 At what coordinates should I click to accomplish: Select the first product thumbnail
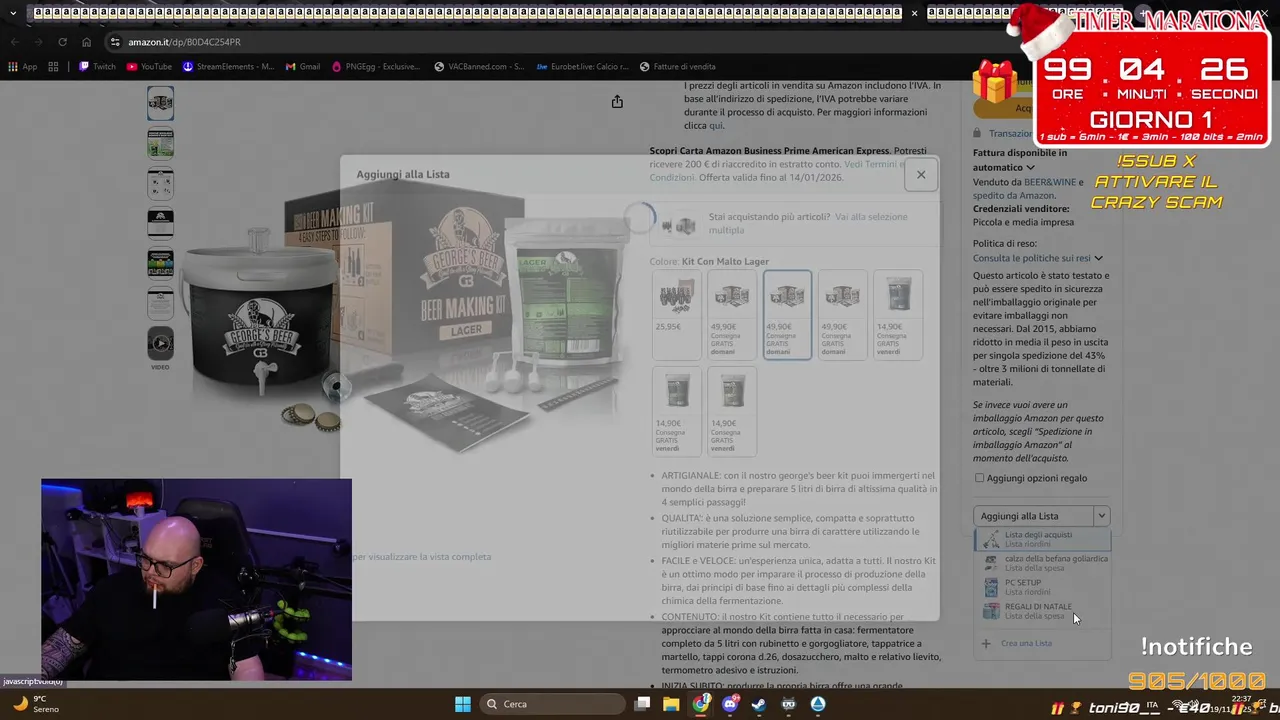click(x=160, y=103)
